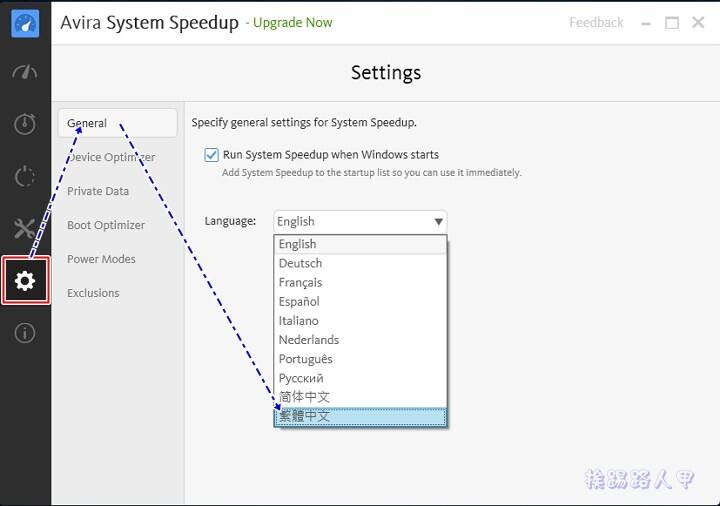Open the Exclusions tab

(x=93, y=293)
